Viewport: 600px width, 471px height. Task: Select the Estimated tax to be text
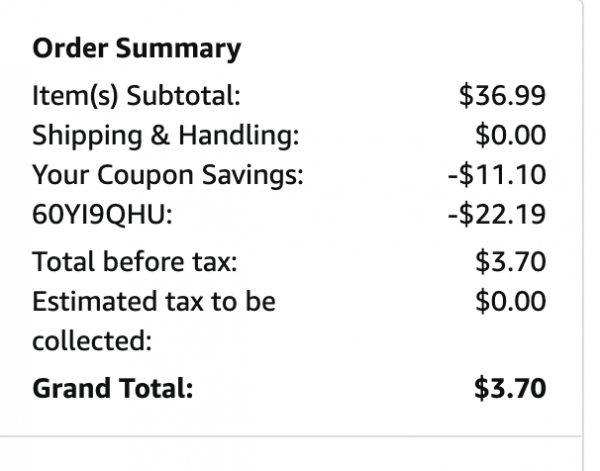pyautogui.click(x=154, y=302)
